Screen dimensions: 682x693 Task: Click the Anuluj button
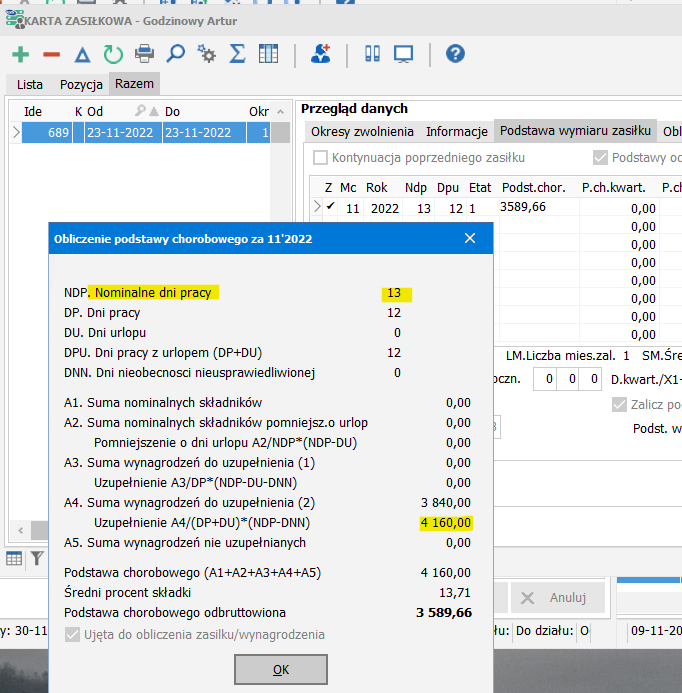(x=558, y=598)
